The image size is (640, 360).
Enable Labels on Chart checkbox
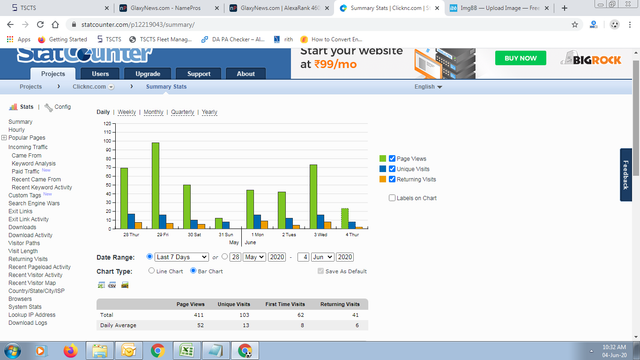392,198
